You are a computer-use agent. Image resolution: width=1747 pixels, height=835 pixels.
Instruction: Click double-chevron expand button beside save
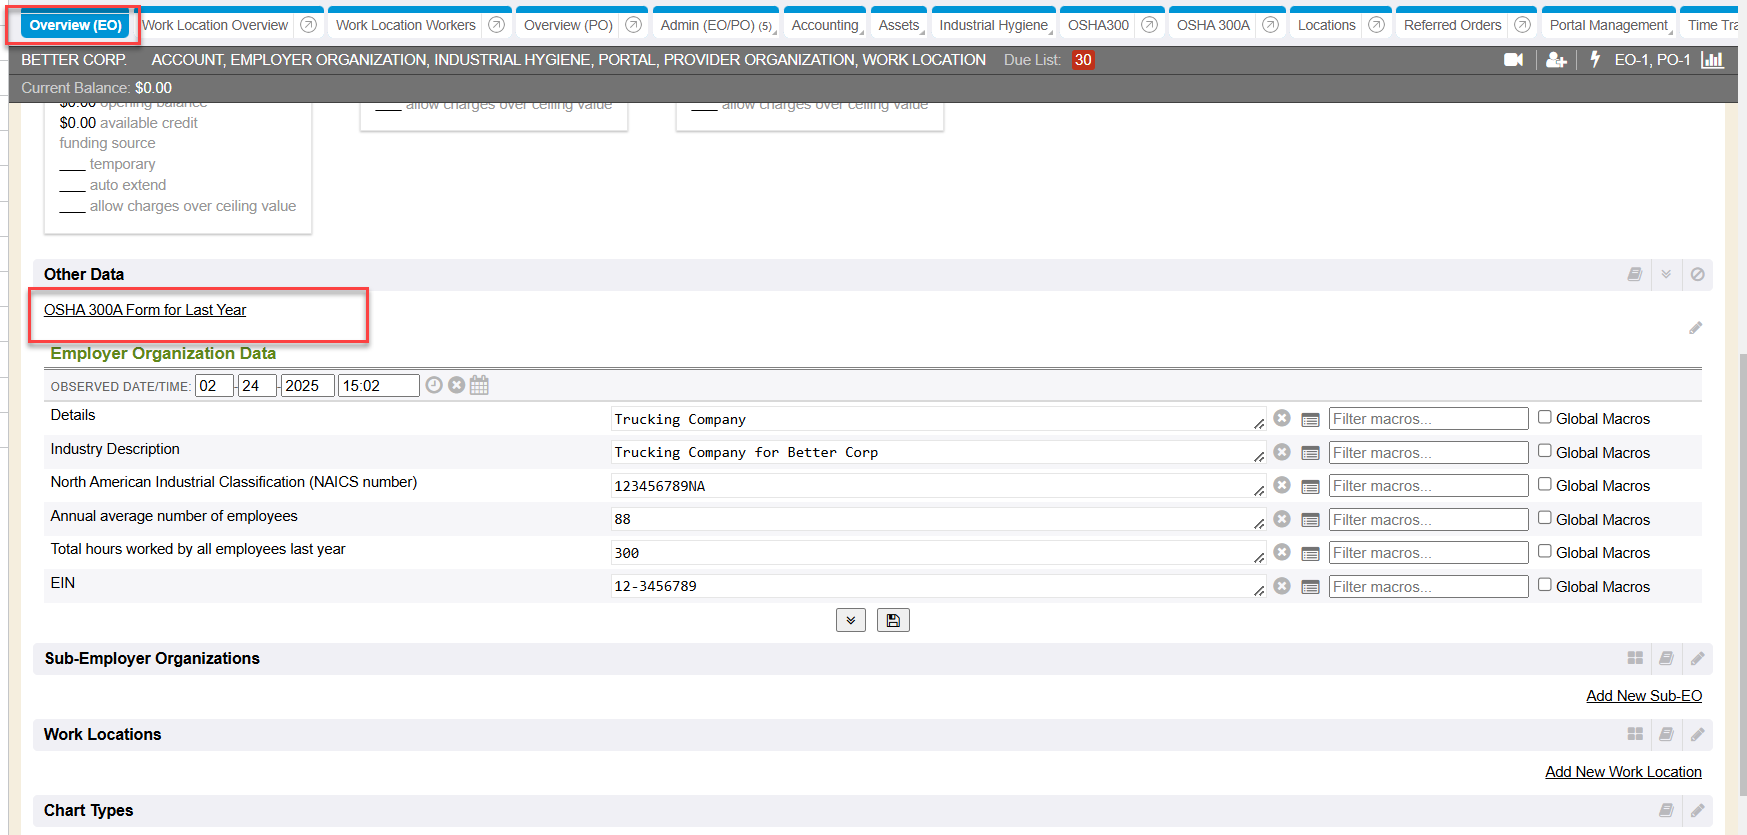coord(851,620)
